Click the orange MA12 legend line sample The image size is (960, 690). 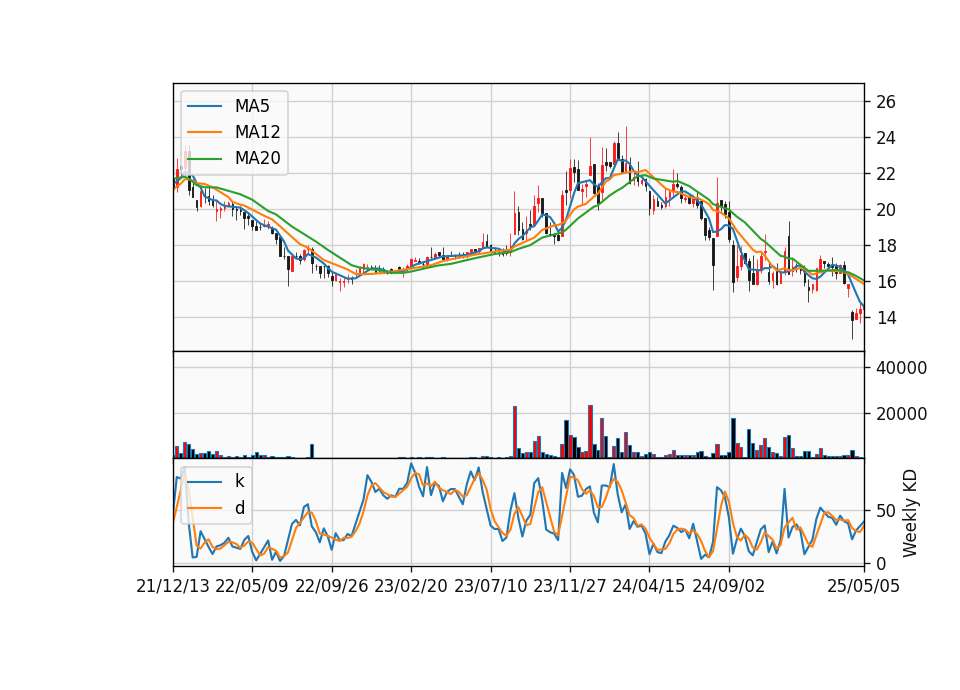(x=204, y=132)
